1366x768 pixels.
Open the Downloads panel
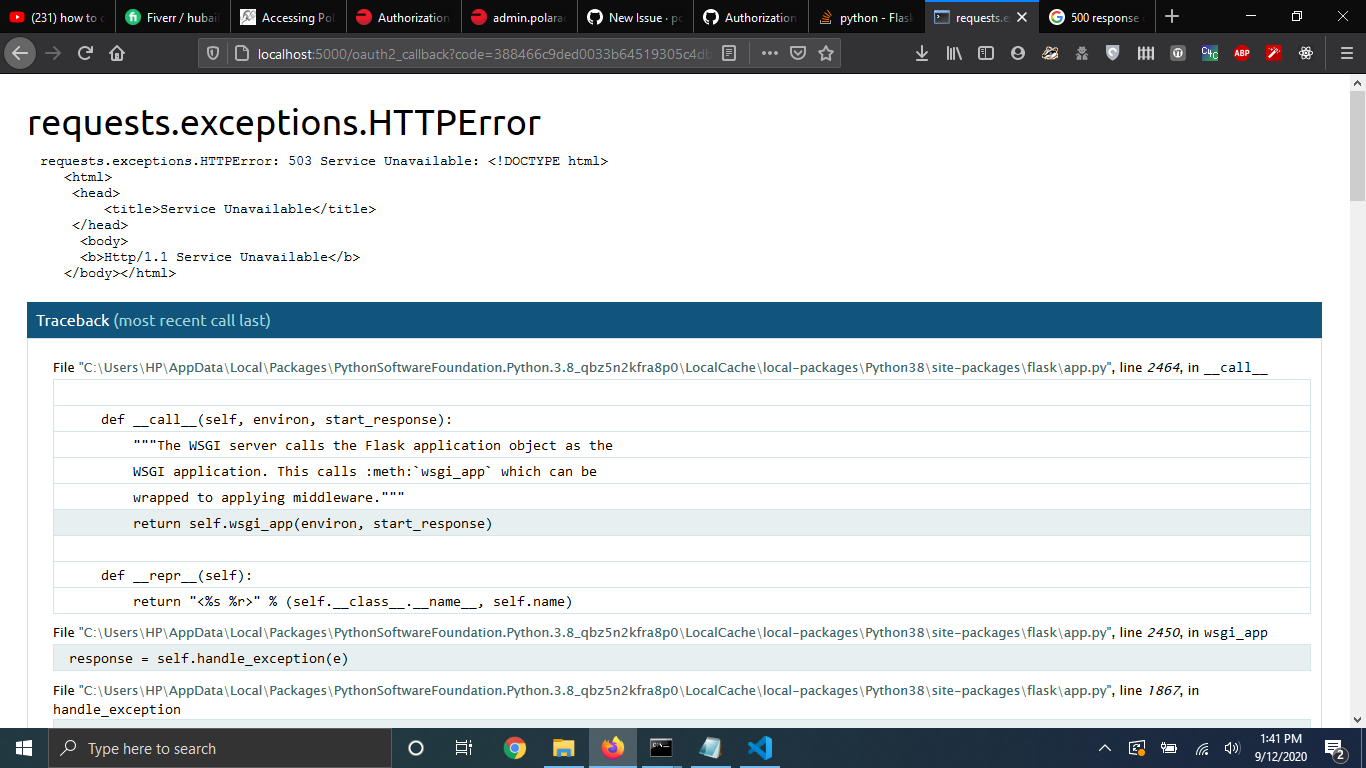pyautogui.click(x=922, y=54)
